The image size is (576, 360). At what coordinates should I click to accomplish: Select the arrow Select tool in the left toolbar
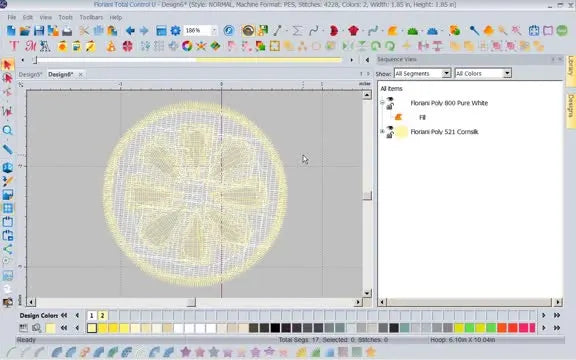[x=7, y=65]
